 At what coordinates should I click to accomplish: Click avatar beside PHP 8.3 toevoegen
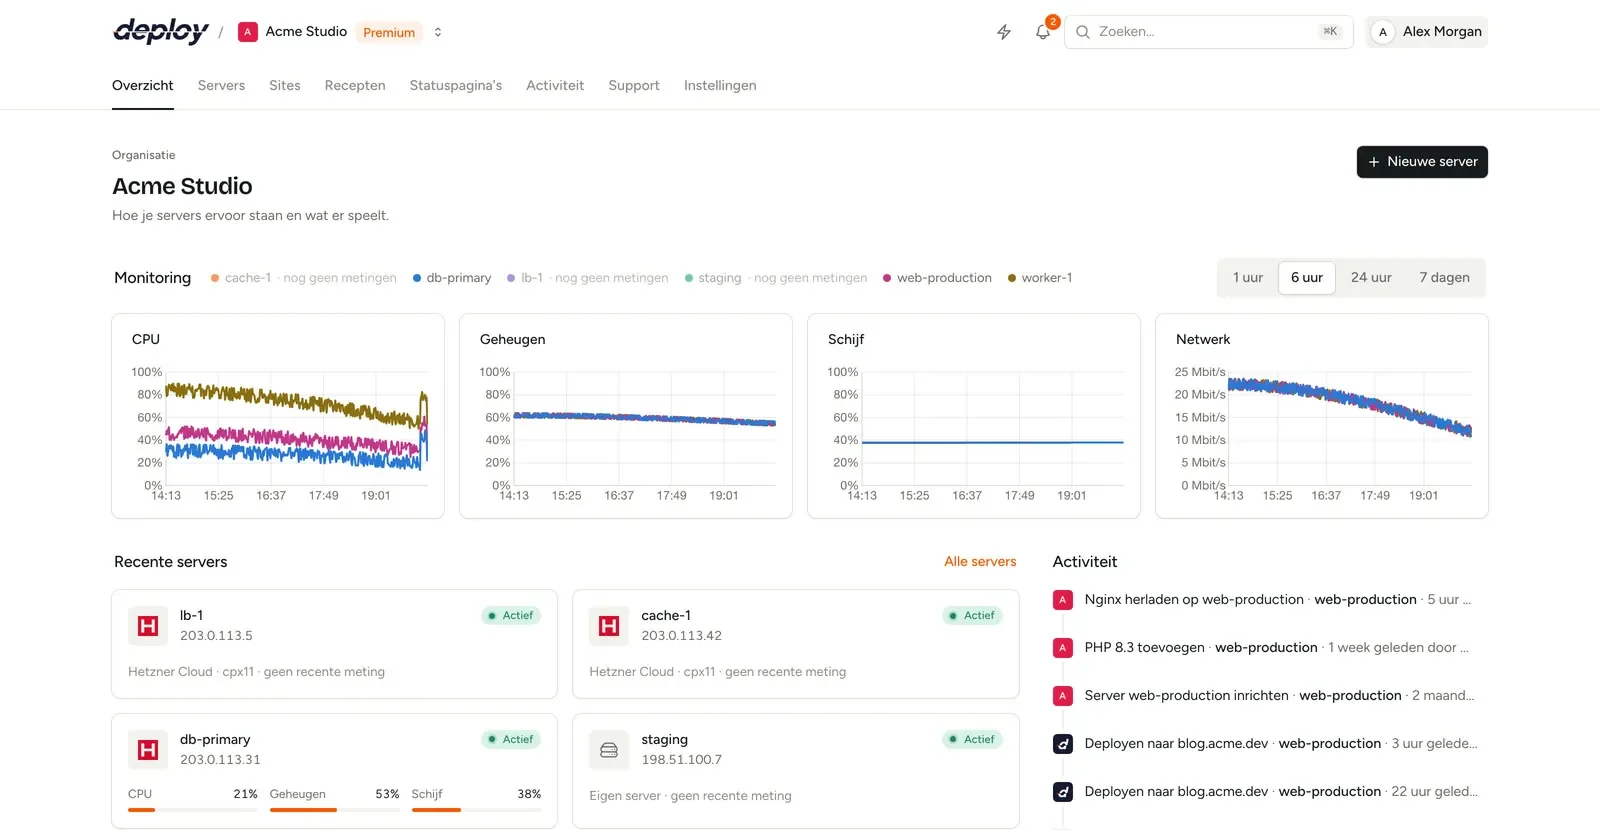tap(1063, 648)
